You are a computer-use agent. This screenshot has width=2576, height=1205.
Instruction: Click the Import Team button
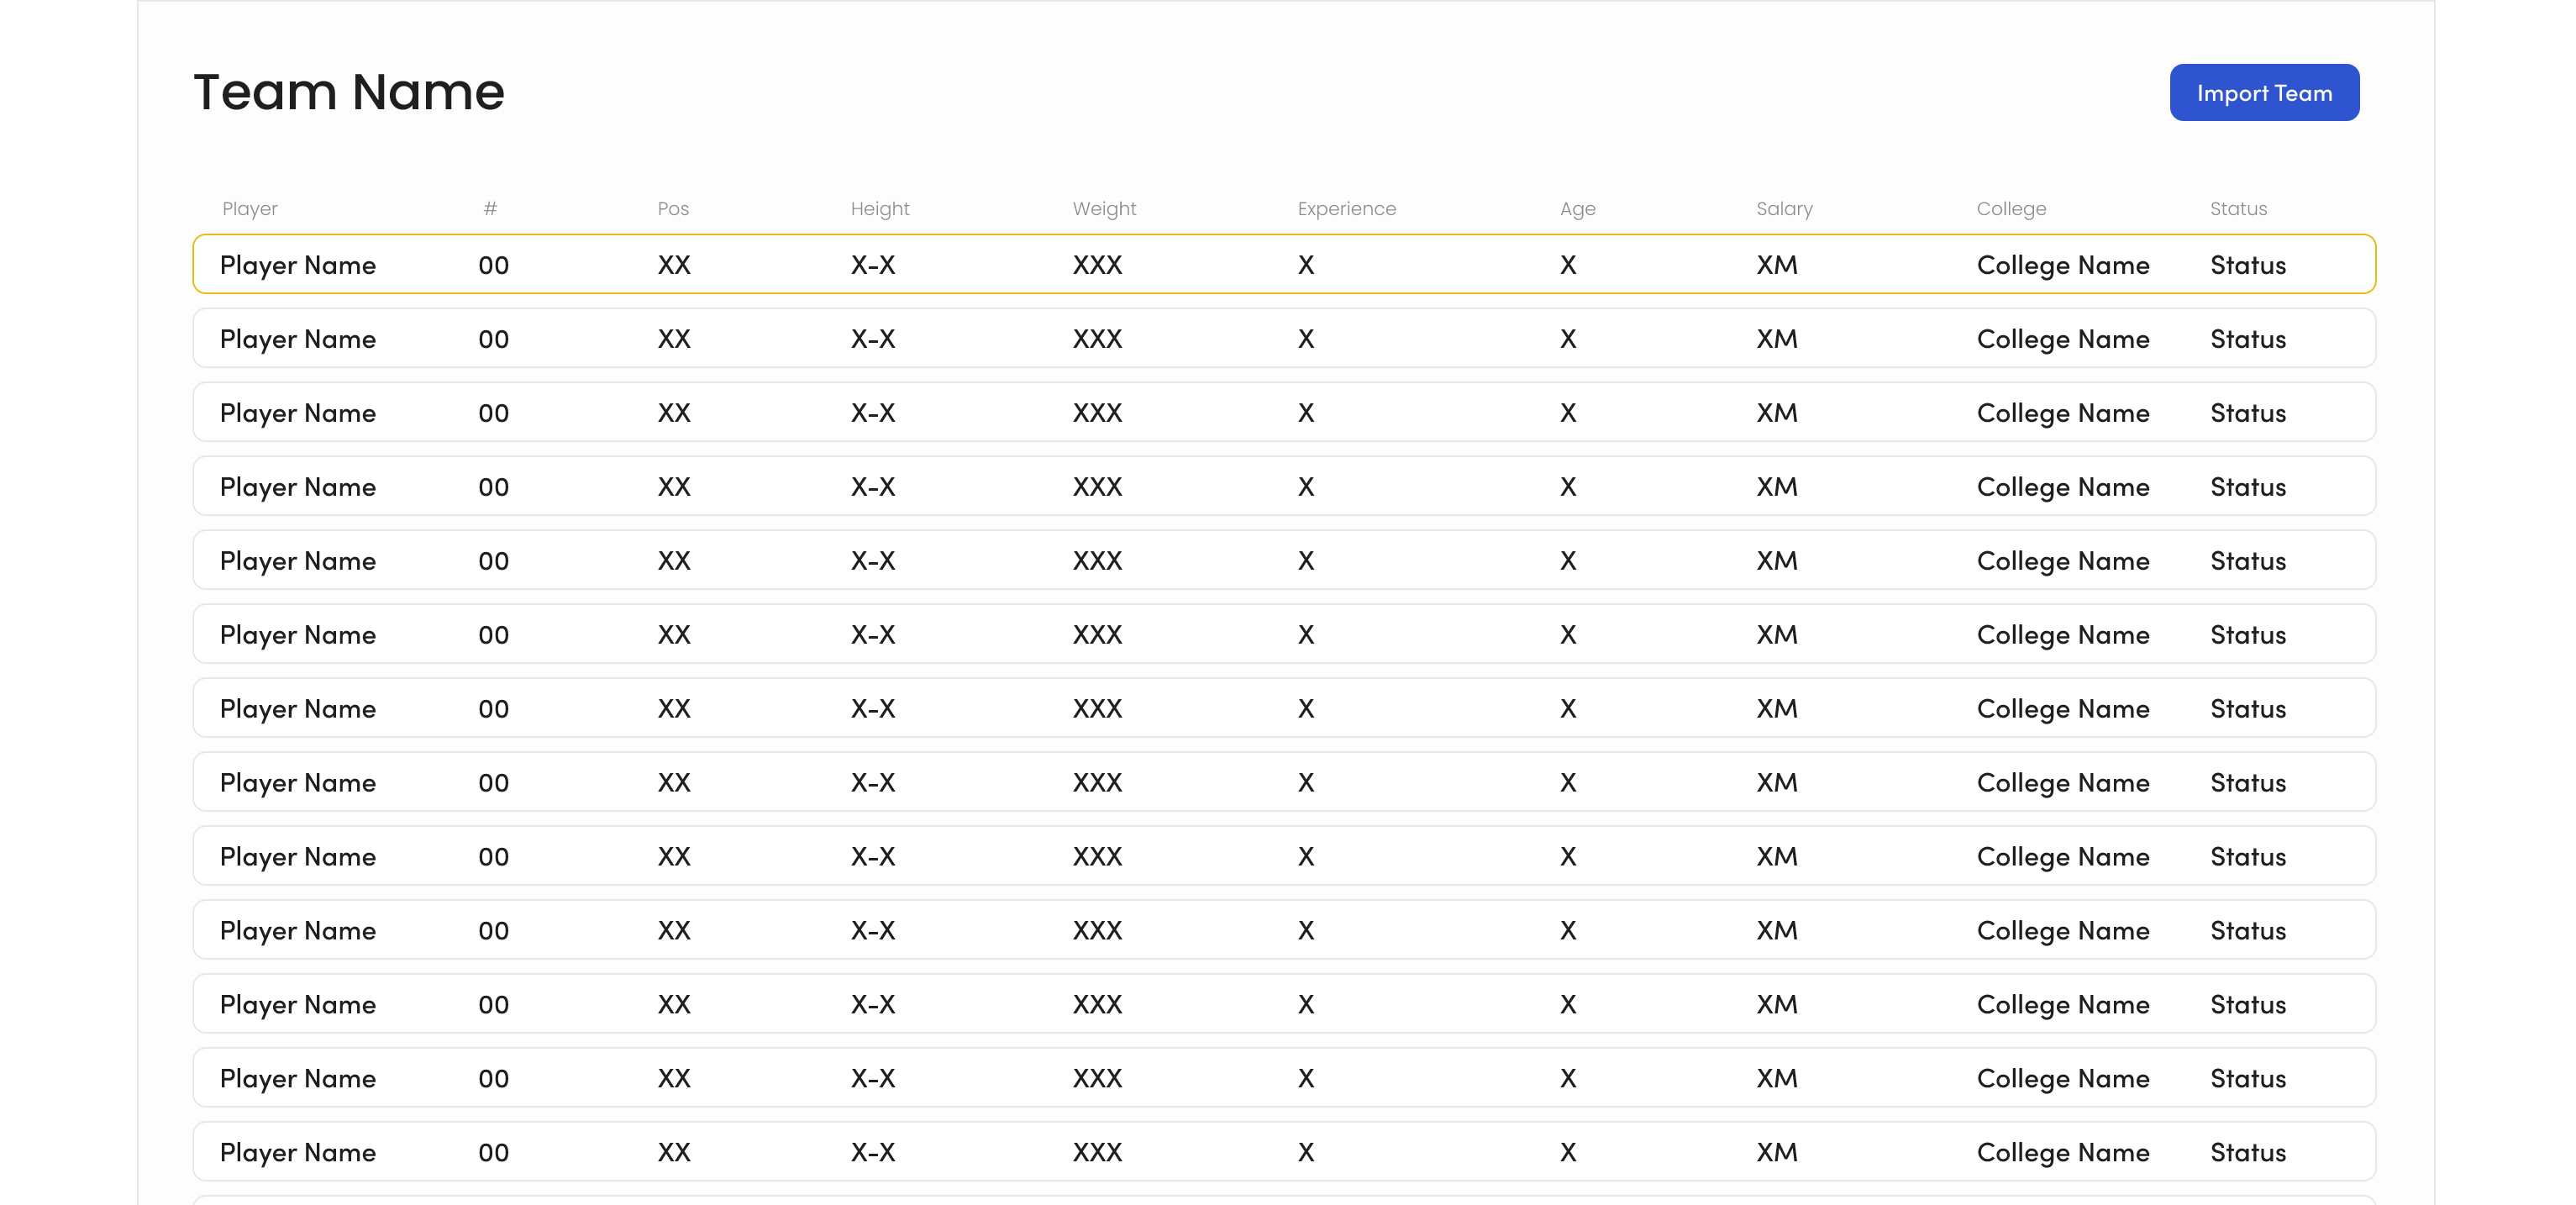pos(2263,93)
